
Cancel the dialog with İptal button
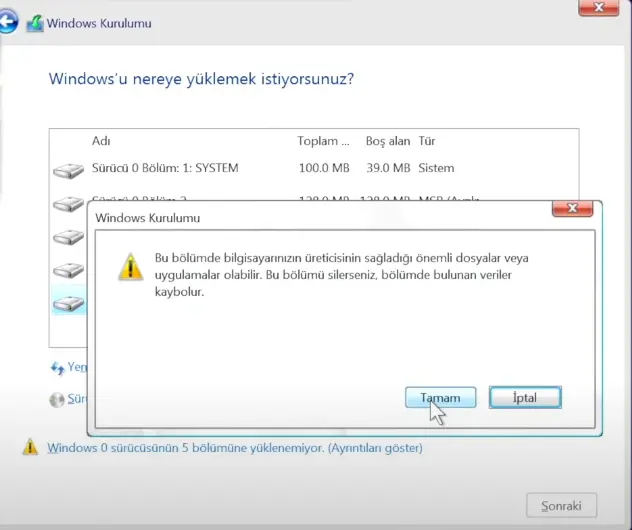[525, 397]
